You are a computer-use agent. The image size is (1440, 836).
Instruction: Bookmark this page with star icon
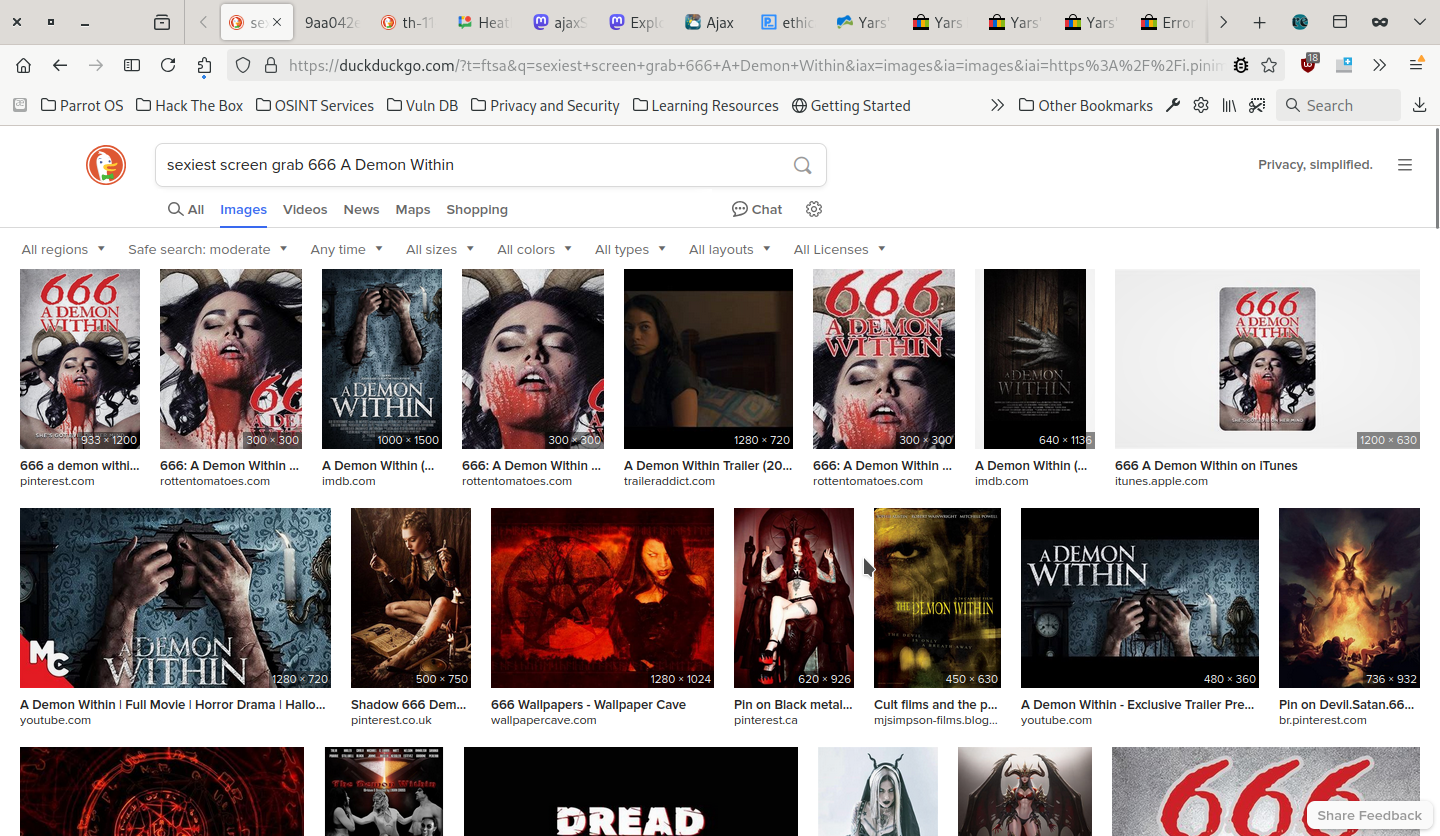pyautogui.click(x=1269, y=65)
